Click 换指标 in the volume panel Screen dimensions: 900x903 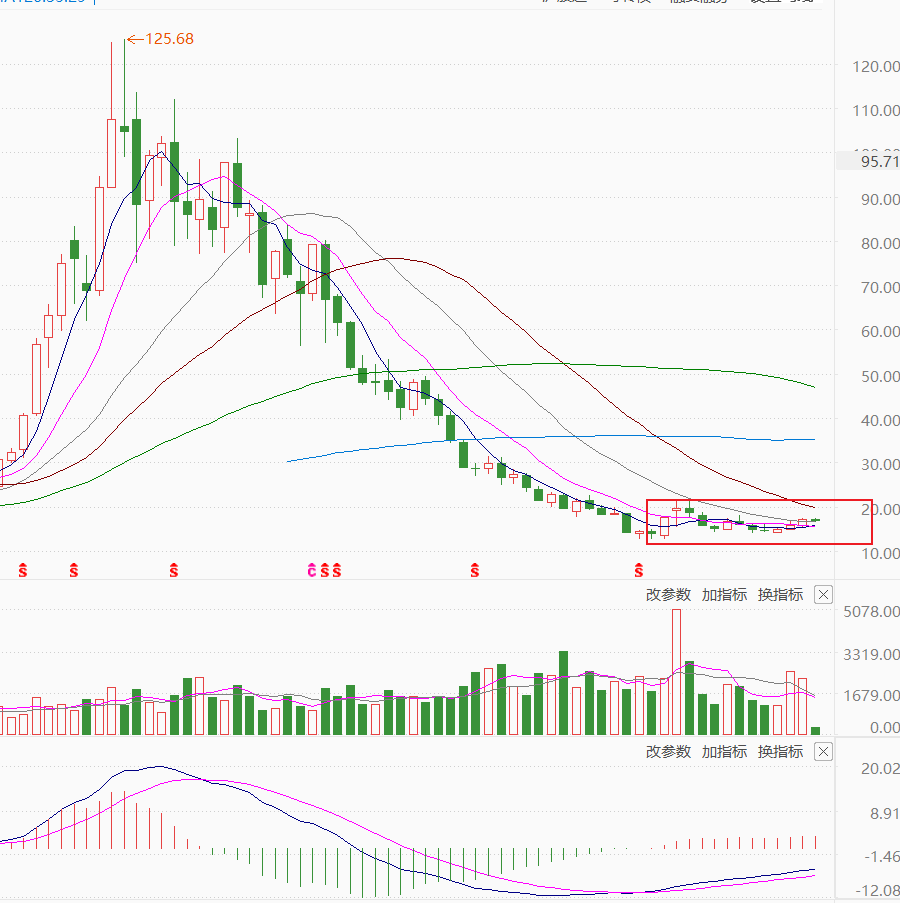click(780, 595)
